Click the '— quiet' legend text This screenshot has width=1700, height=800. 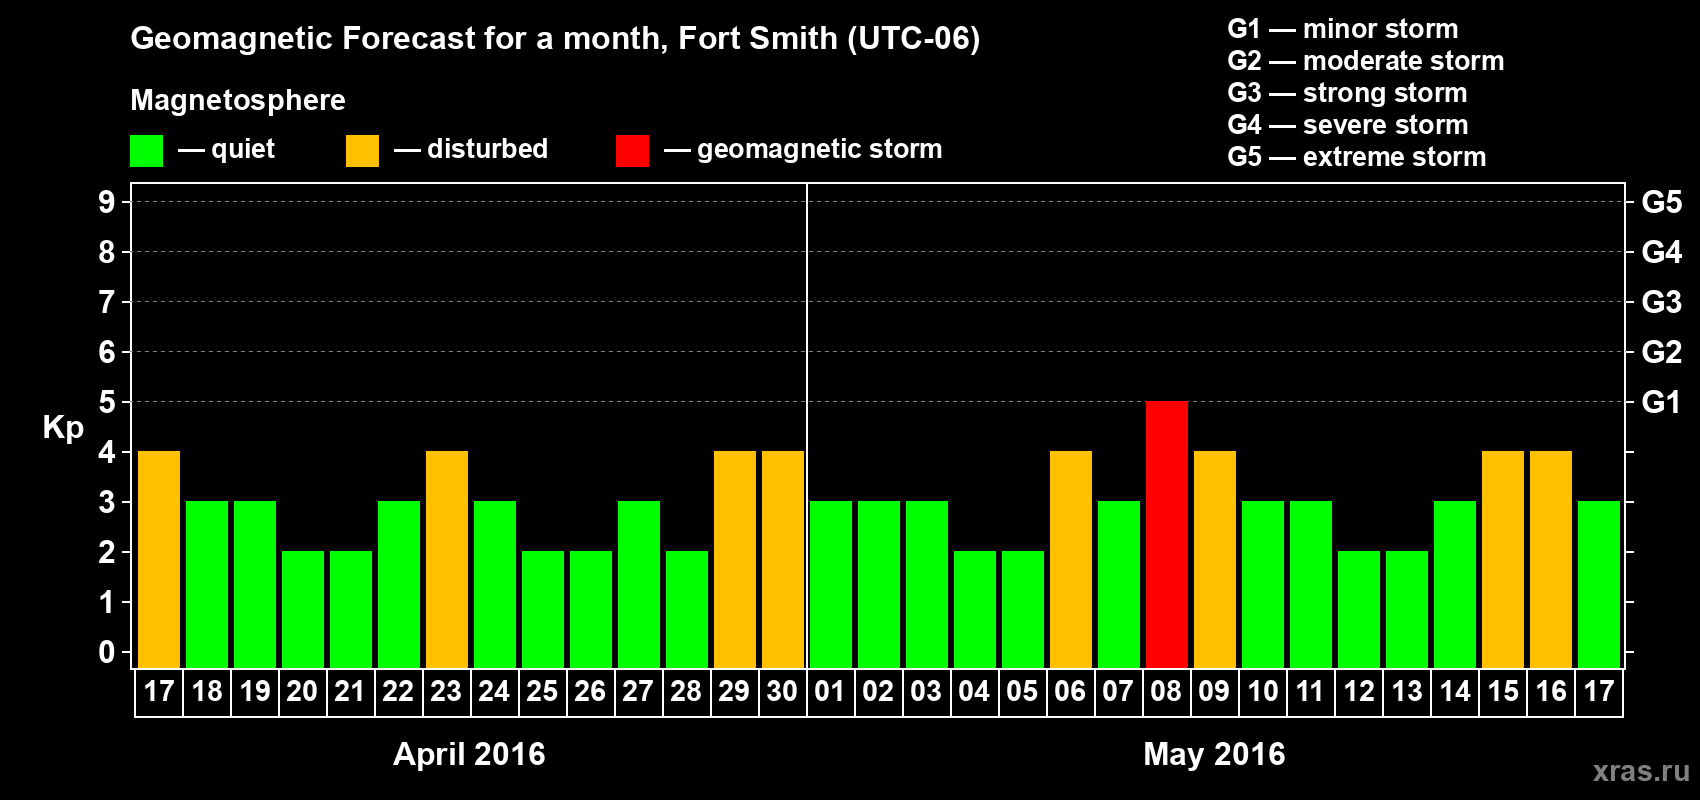point(226,149)
